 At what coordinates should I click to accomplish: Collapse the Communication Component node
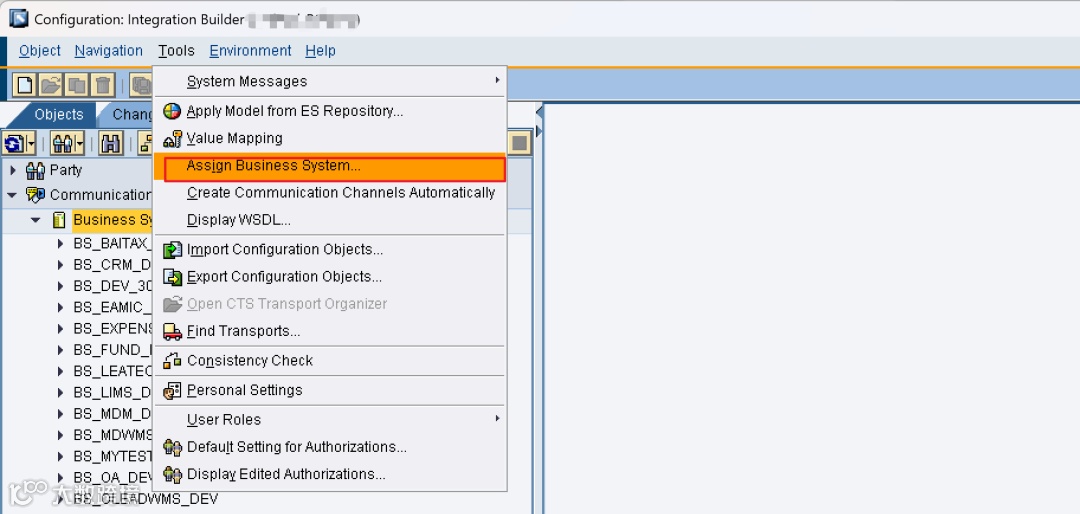[x=12, y=195]
